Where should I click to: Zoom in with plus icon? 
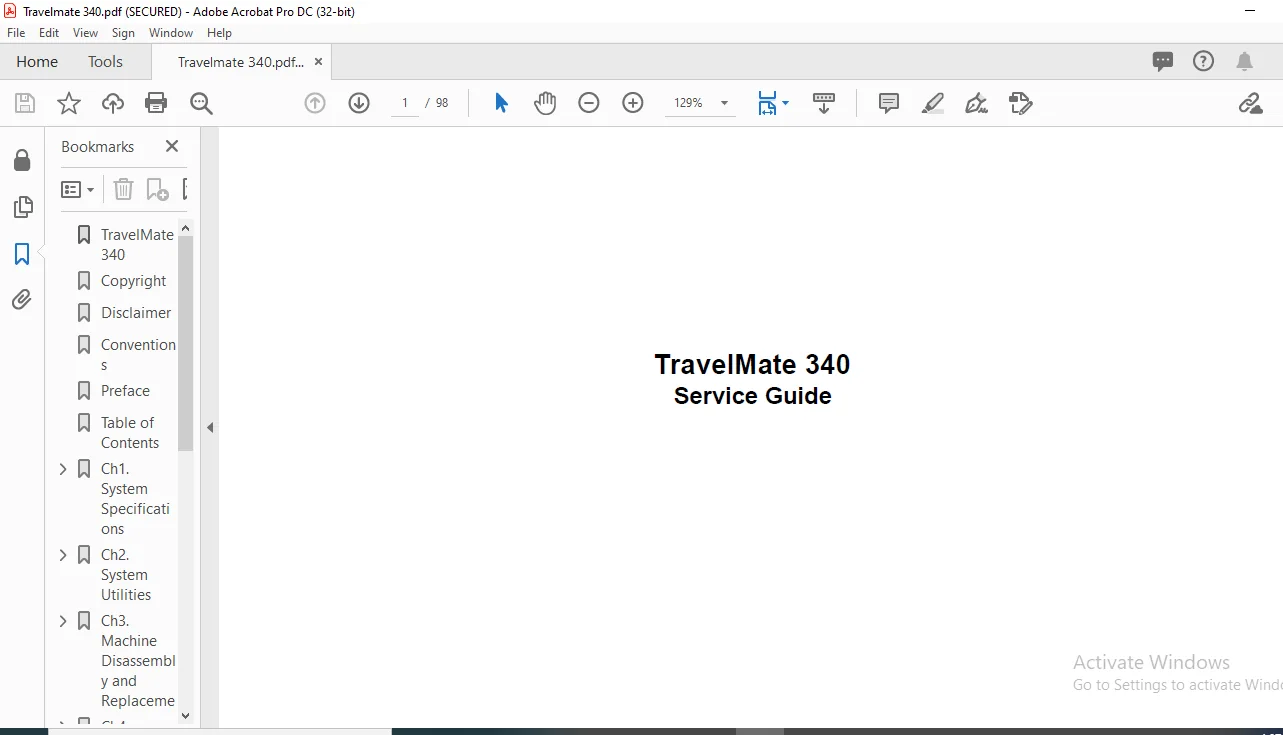633,103
